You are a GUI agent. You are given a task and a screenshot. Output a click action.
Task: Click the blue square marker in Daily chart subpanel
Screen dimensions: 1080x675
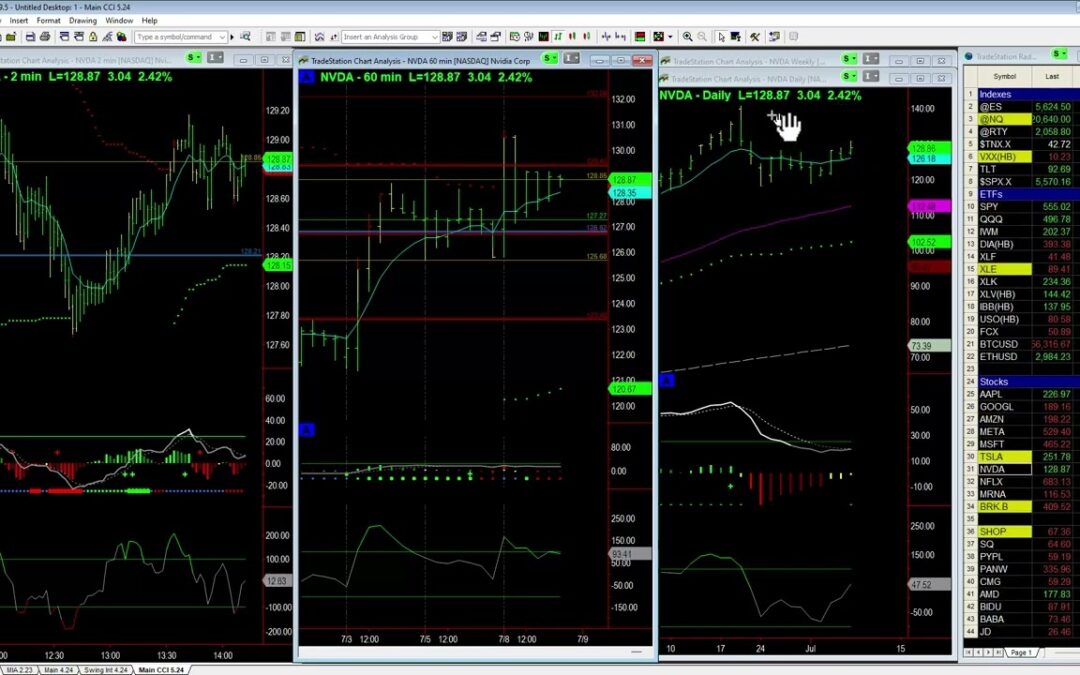click(667, 380)
